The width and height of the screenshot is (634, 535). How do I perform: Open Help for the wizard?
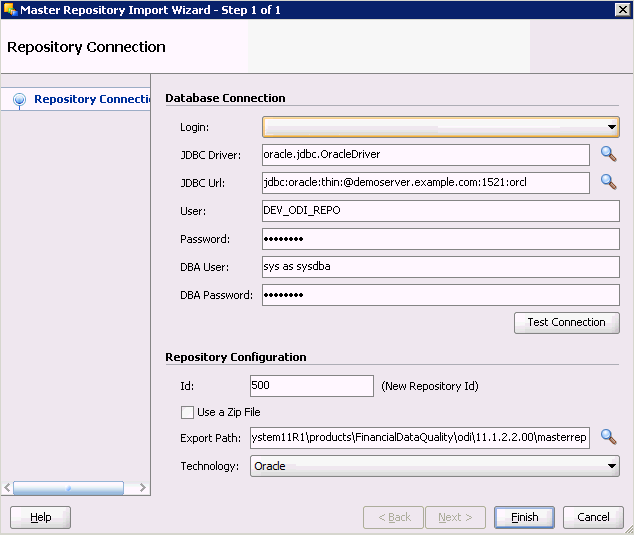pos(40,517)
